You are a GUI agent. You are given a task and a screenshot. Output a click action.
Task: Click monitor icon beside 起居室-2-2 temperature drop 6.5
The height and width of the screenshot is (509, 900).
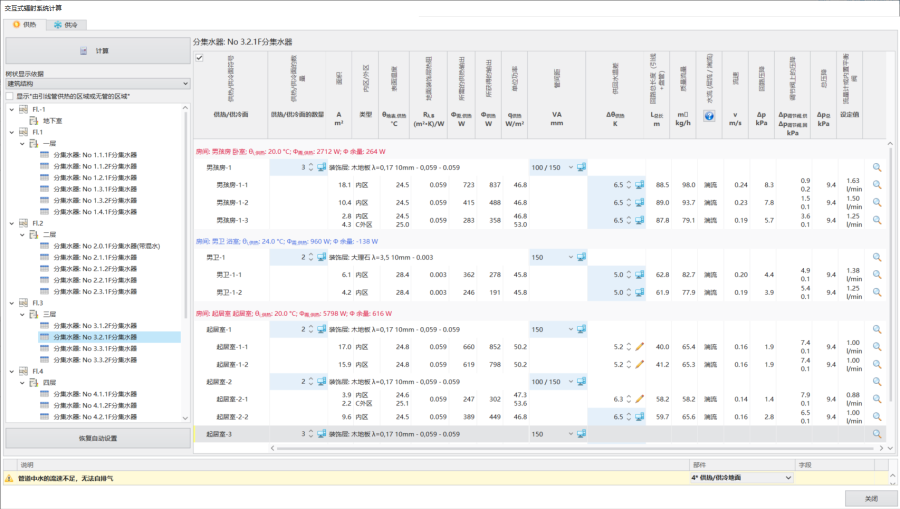click(639, 417)
